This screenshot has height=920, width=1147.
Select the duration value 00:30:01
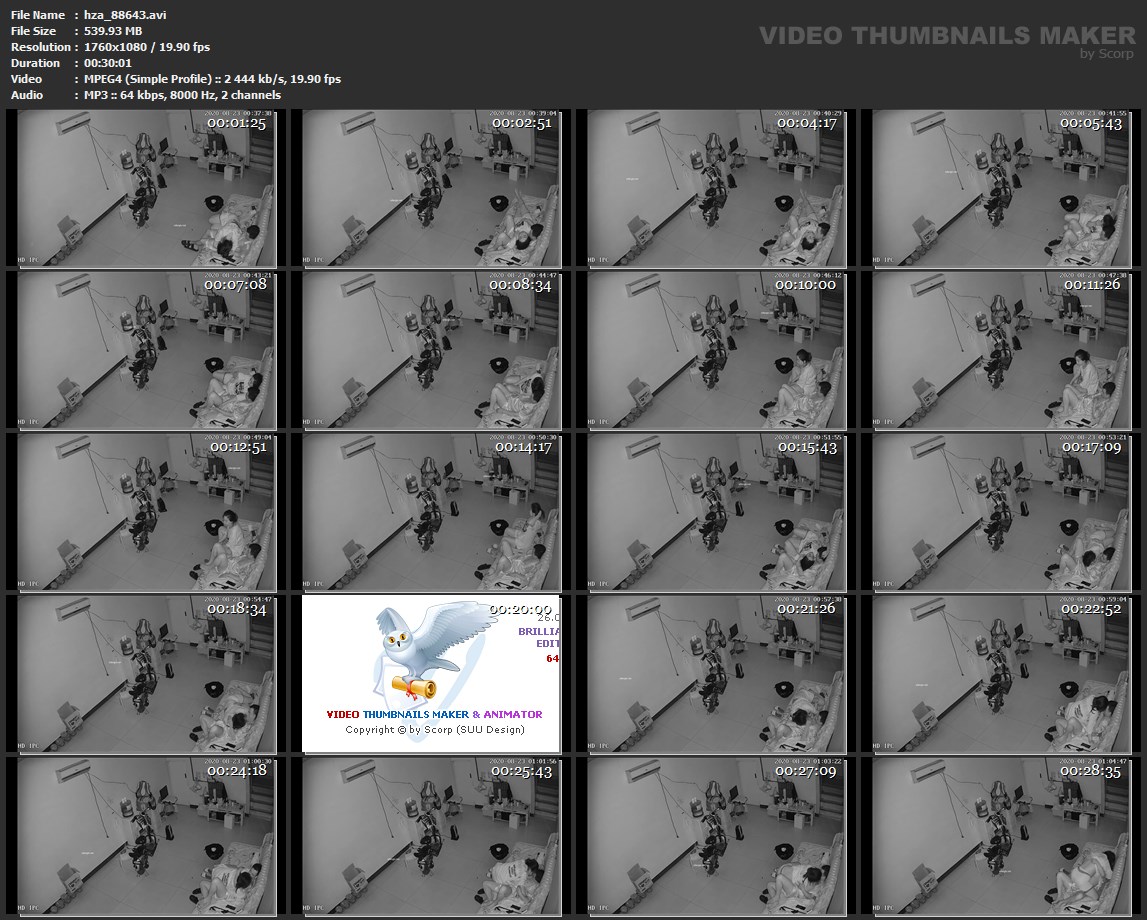(x=108, y=64)
